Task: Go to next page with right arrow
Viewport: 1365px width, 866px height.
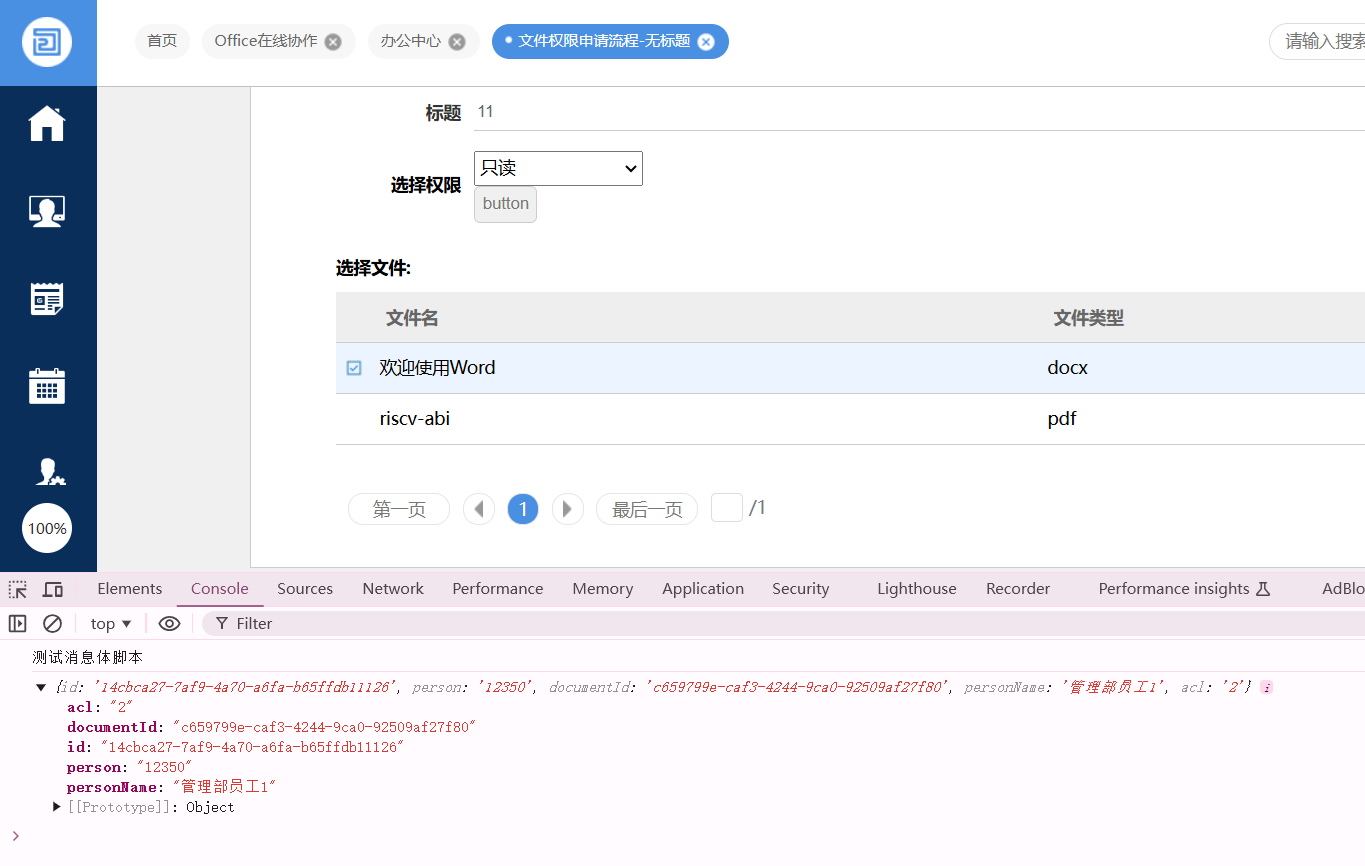Action: point(567,509)
